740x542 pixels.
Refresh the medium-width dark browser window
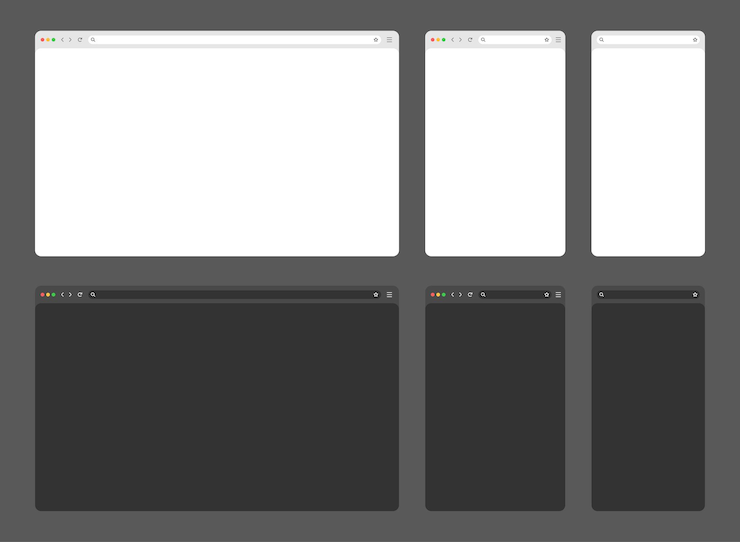[x=470, y=295]
